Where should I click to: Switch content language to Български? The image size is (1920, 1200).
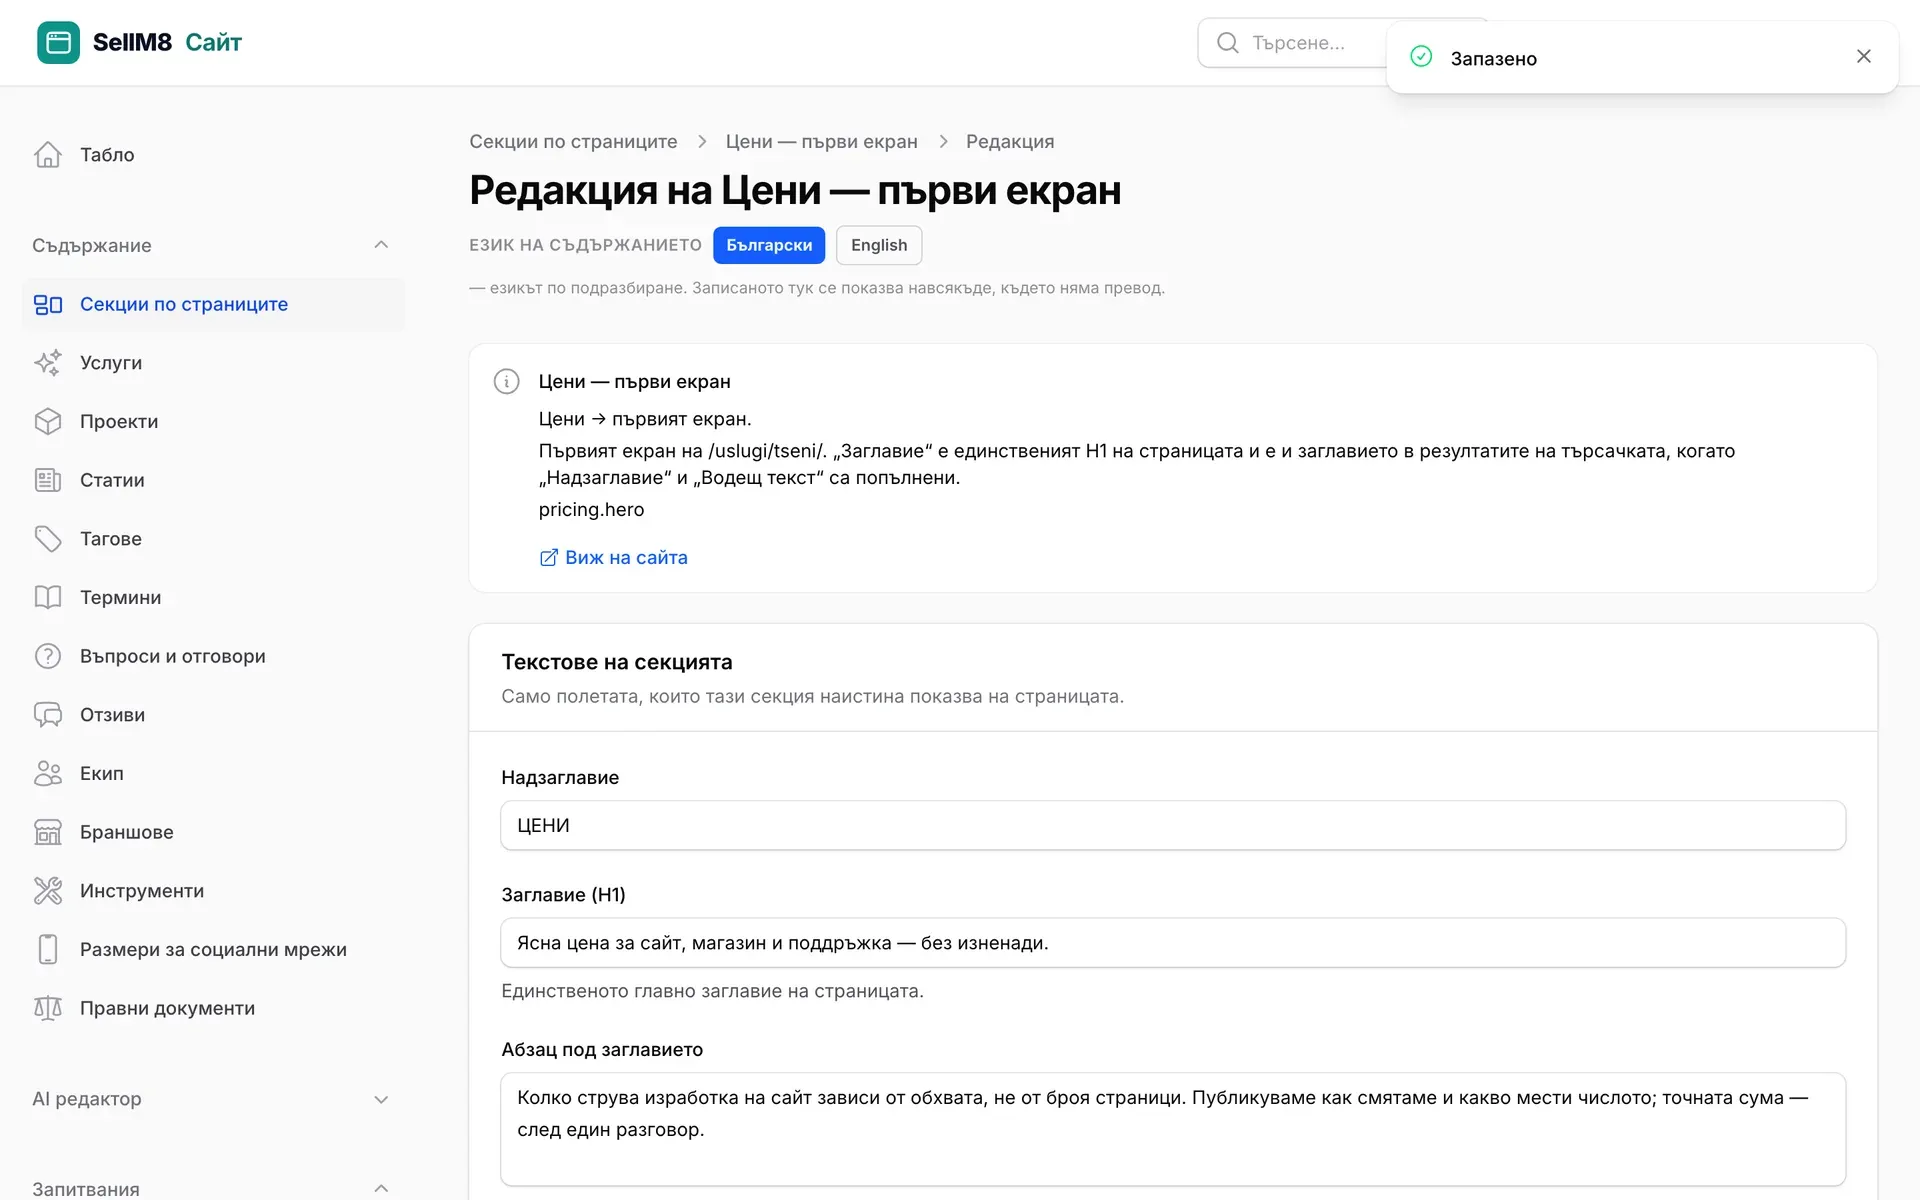769,245
